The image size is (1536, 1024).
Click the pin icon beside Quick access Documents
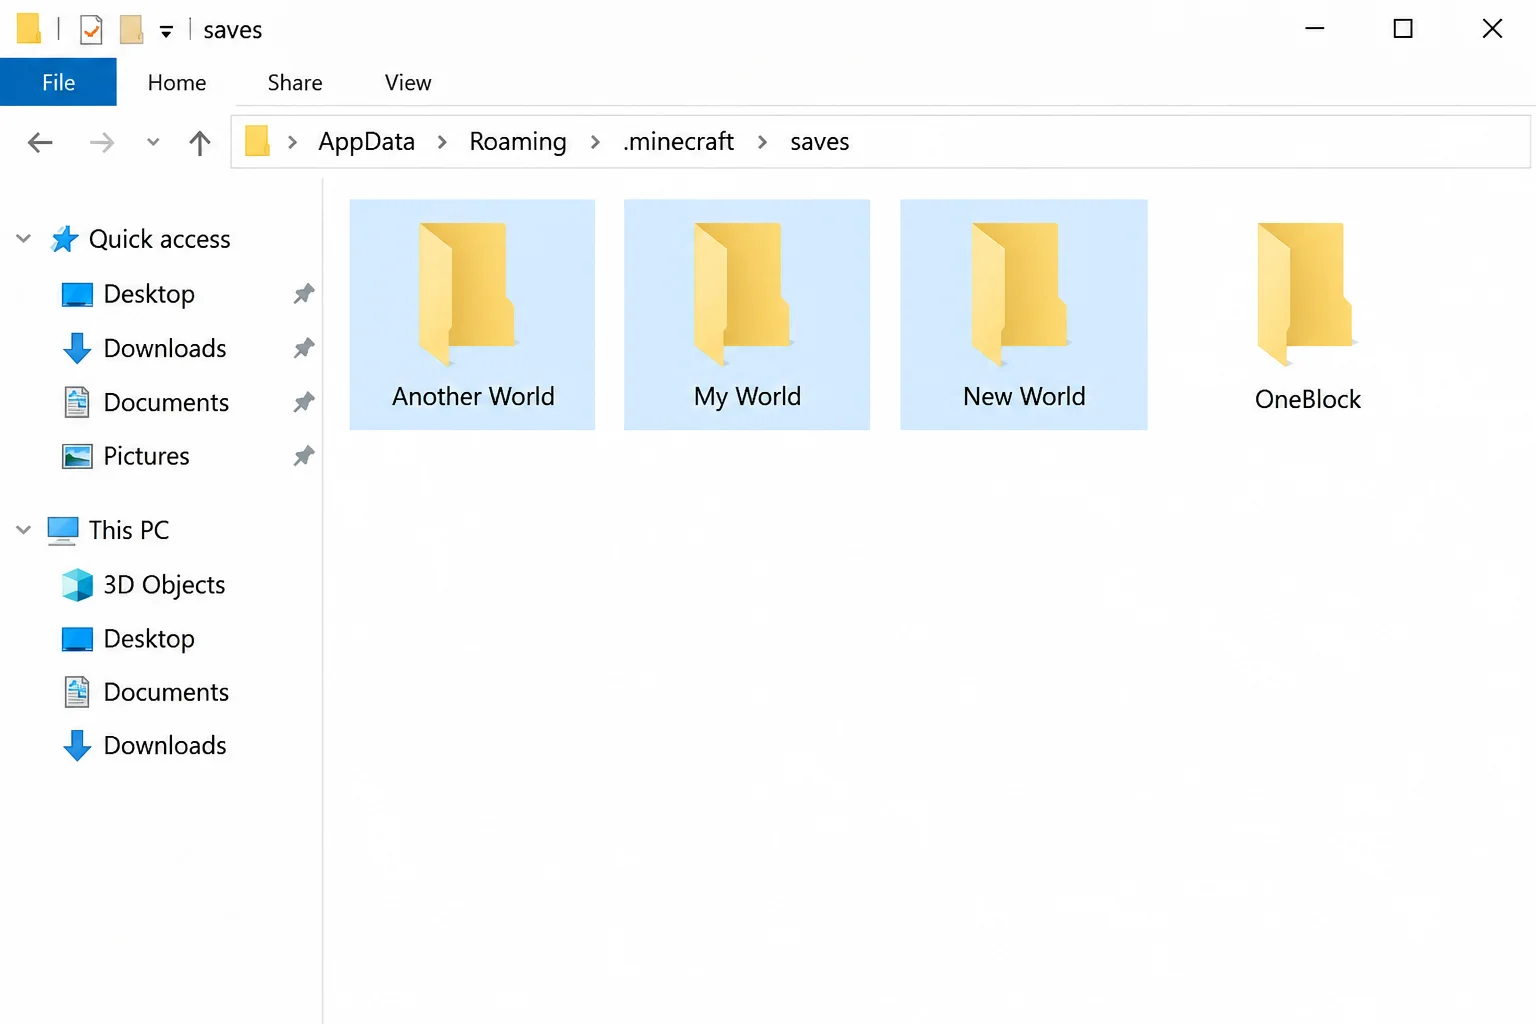(304, 402)
